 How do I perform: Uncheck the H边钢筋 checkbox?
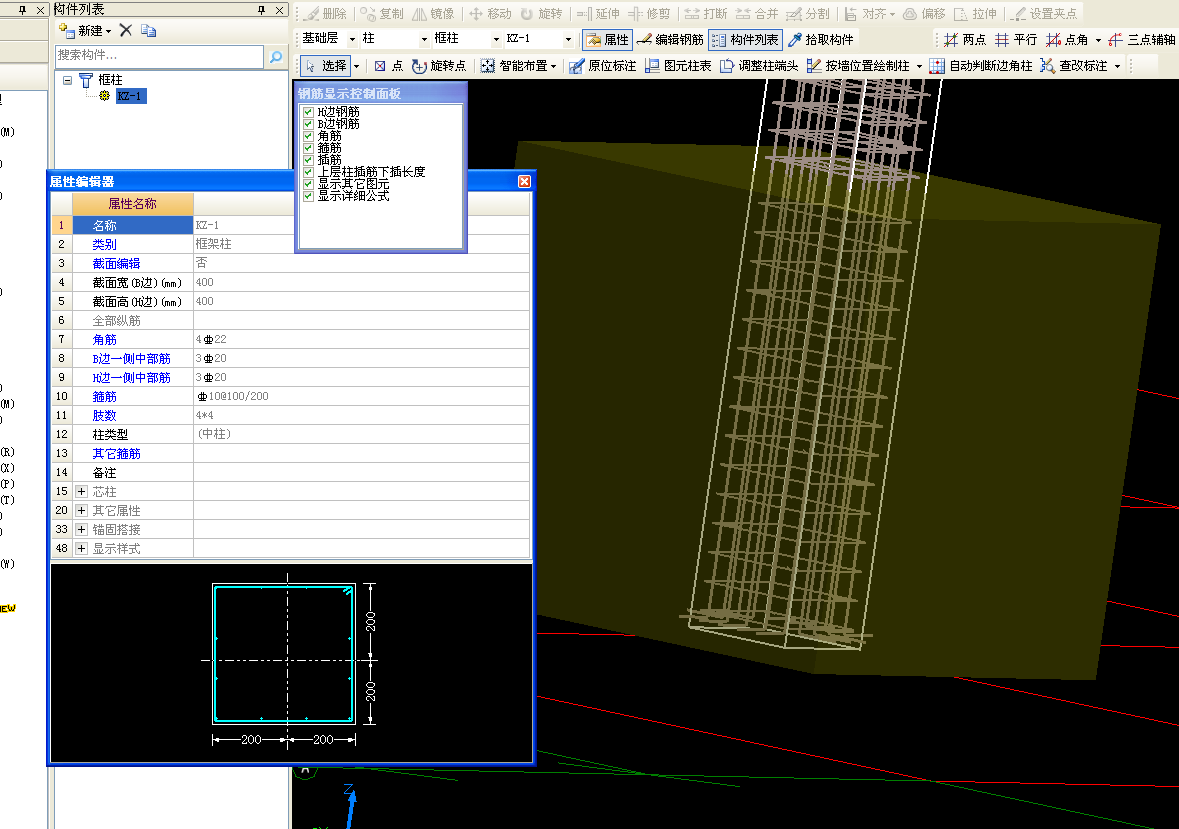[x=308, y=111]
